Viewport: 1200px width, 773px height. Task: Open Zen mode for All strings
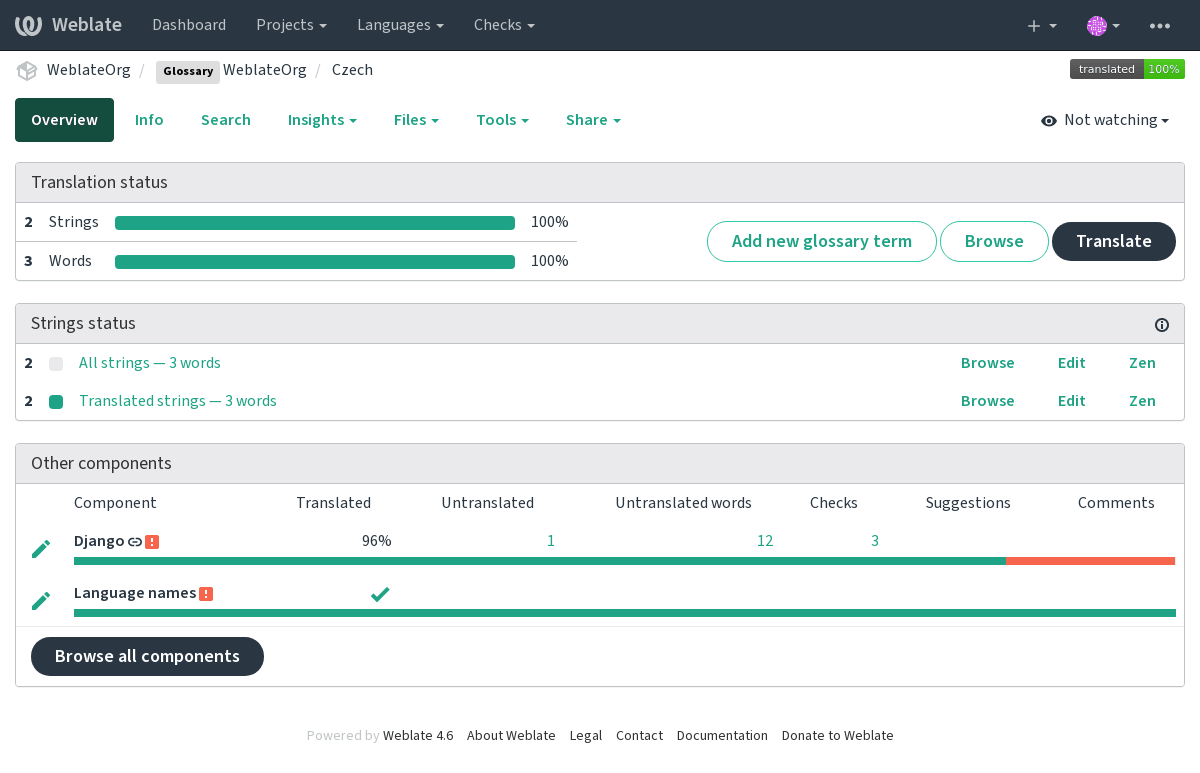1142,363
